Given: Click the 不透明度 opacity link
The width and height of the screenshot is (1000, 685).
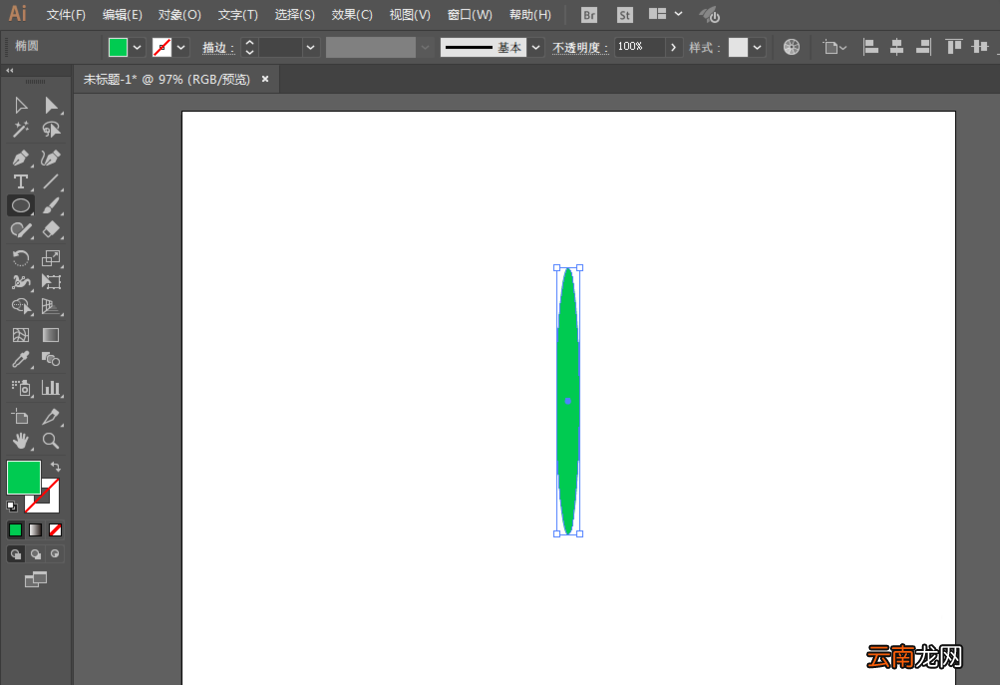Looking at the screenshot, I should (579, 47).
